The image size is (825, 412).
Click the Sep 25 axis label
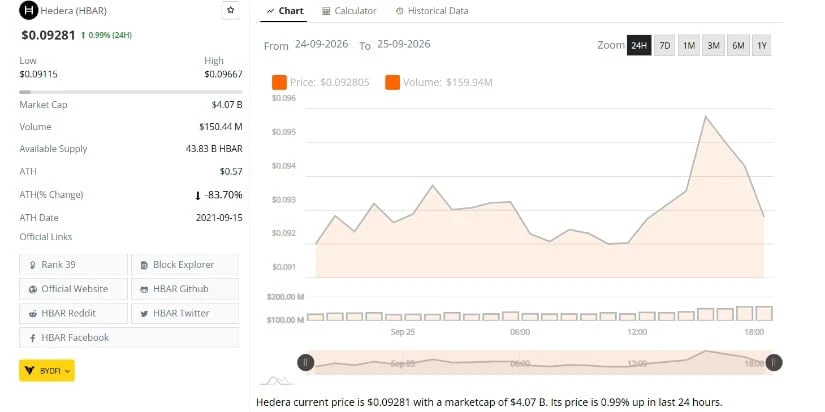point(403,332)
